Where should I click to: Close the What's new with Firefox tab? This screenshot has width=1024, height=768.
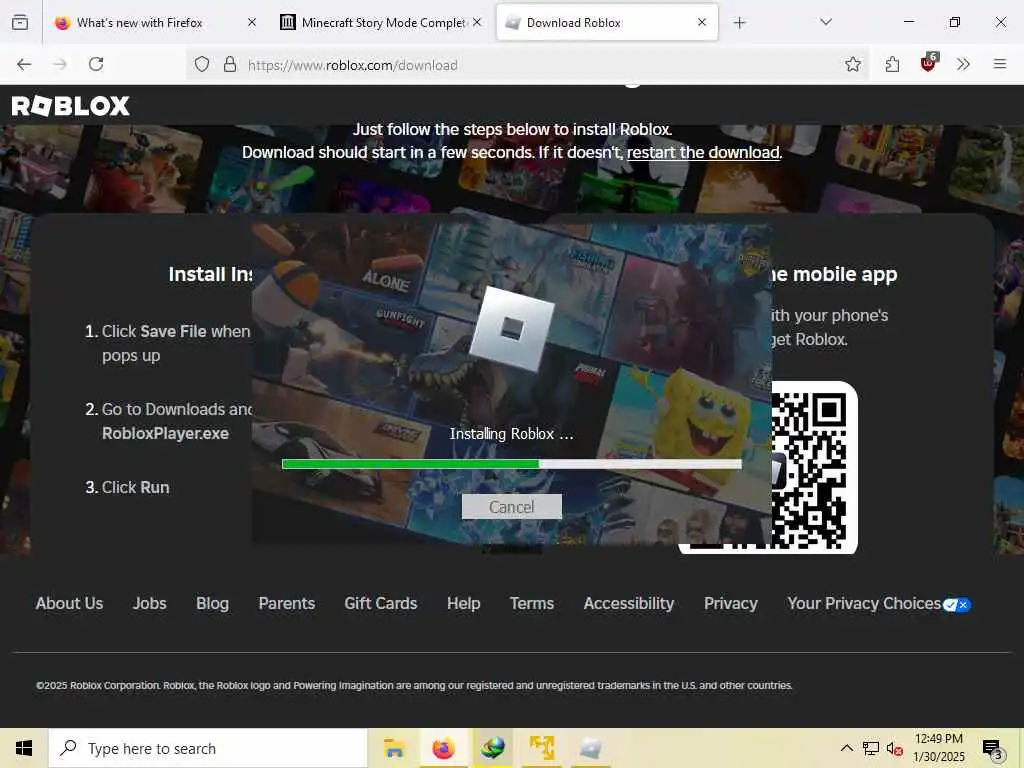tap(251, 22)
